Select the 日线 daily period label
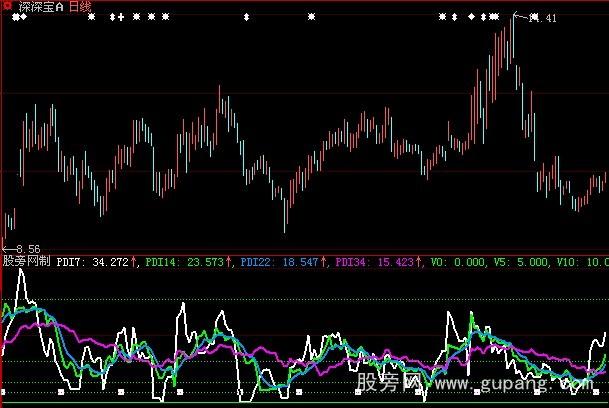This screenshot has height=408, width=609. (x=81, y=7)
